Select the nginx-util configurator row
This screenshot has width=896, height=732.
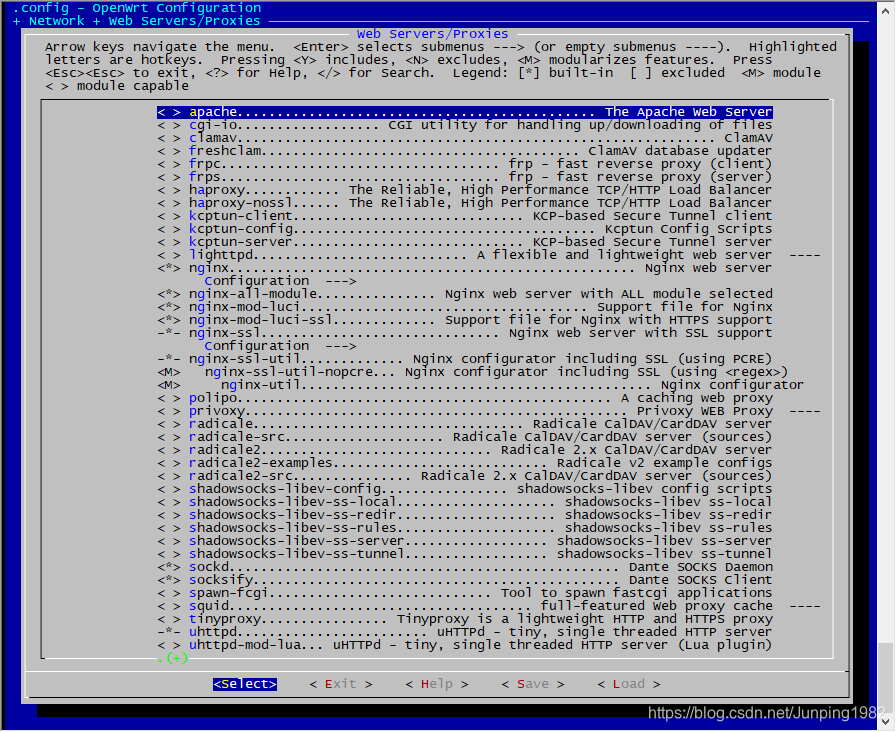(481, 386)
